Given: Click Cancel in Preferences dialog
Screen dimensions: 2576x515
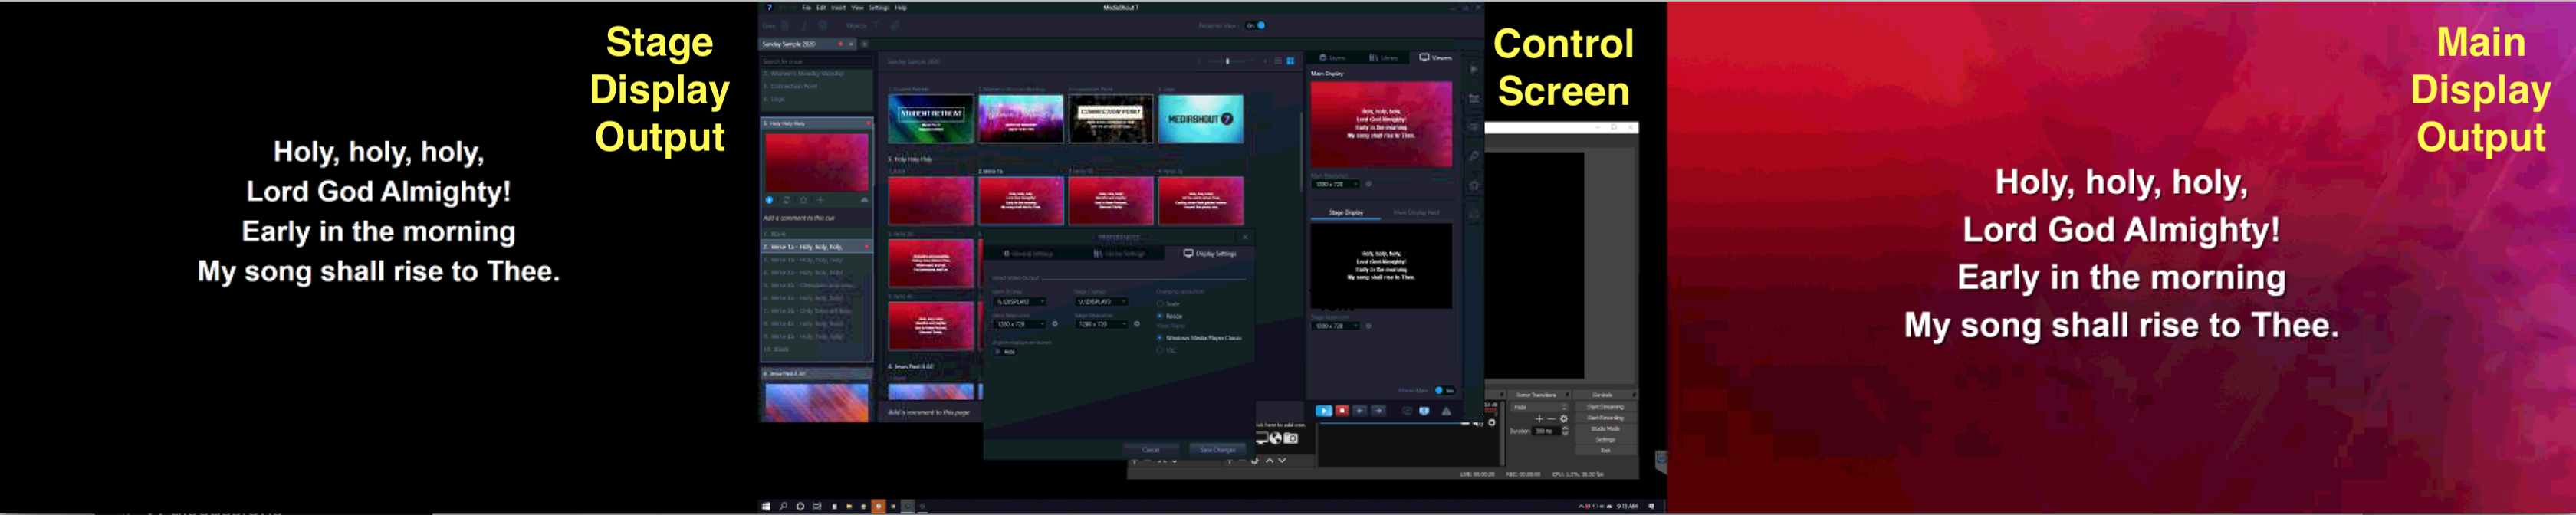Looking at the screenshot, I should click(1151, 450).
